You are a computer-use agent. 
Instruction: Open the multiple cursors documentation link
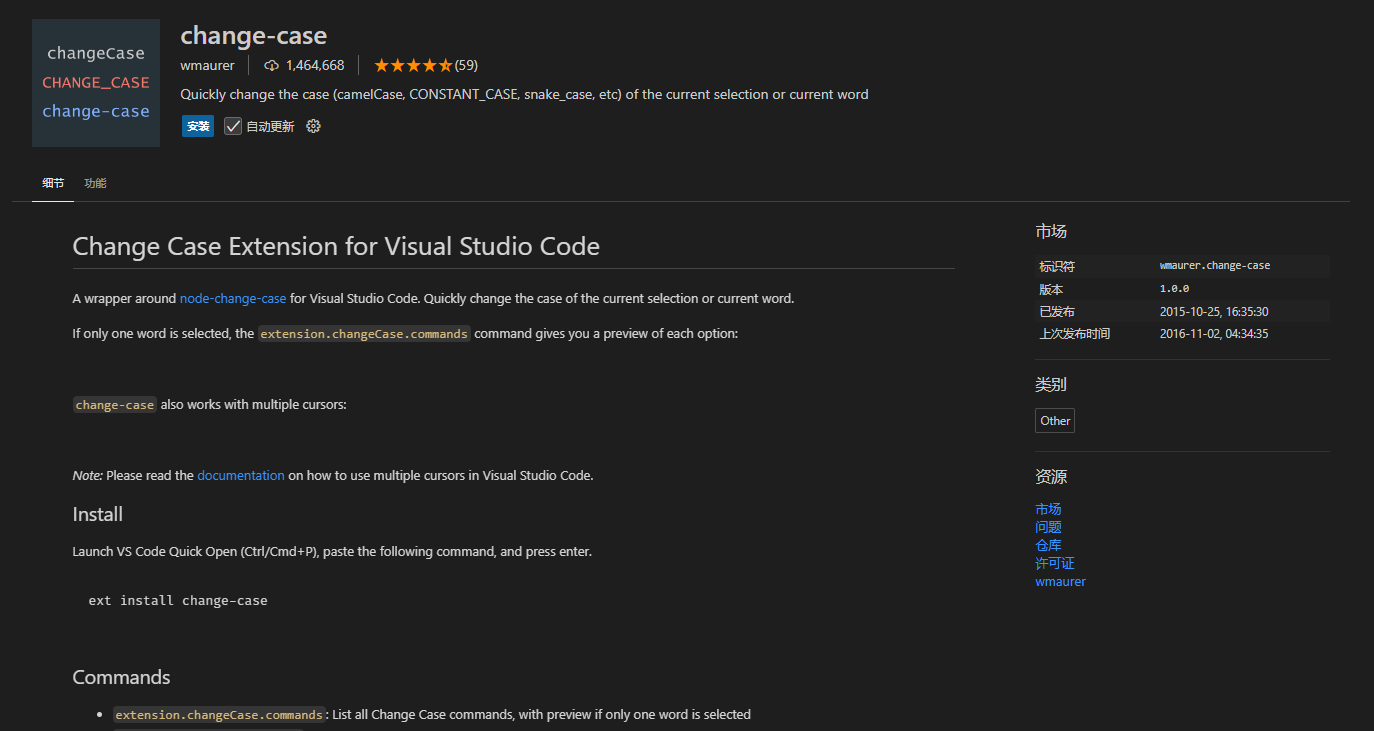click(x=241, y=476)
